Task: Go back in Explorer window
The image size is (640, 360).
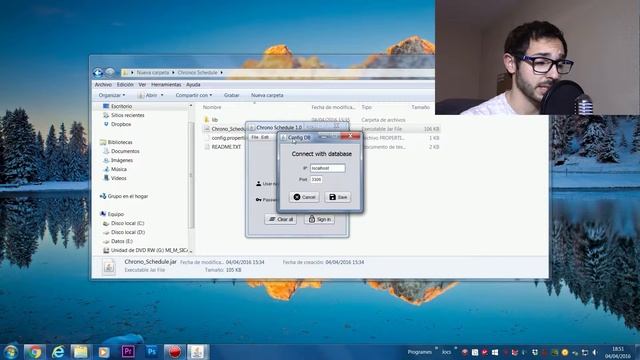Action: pos(98,73)
